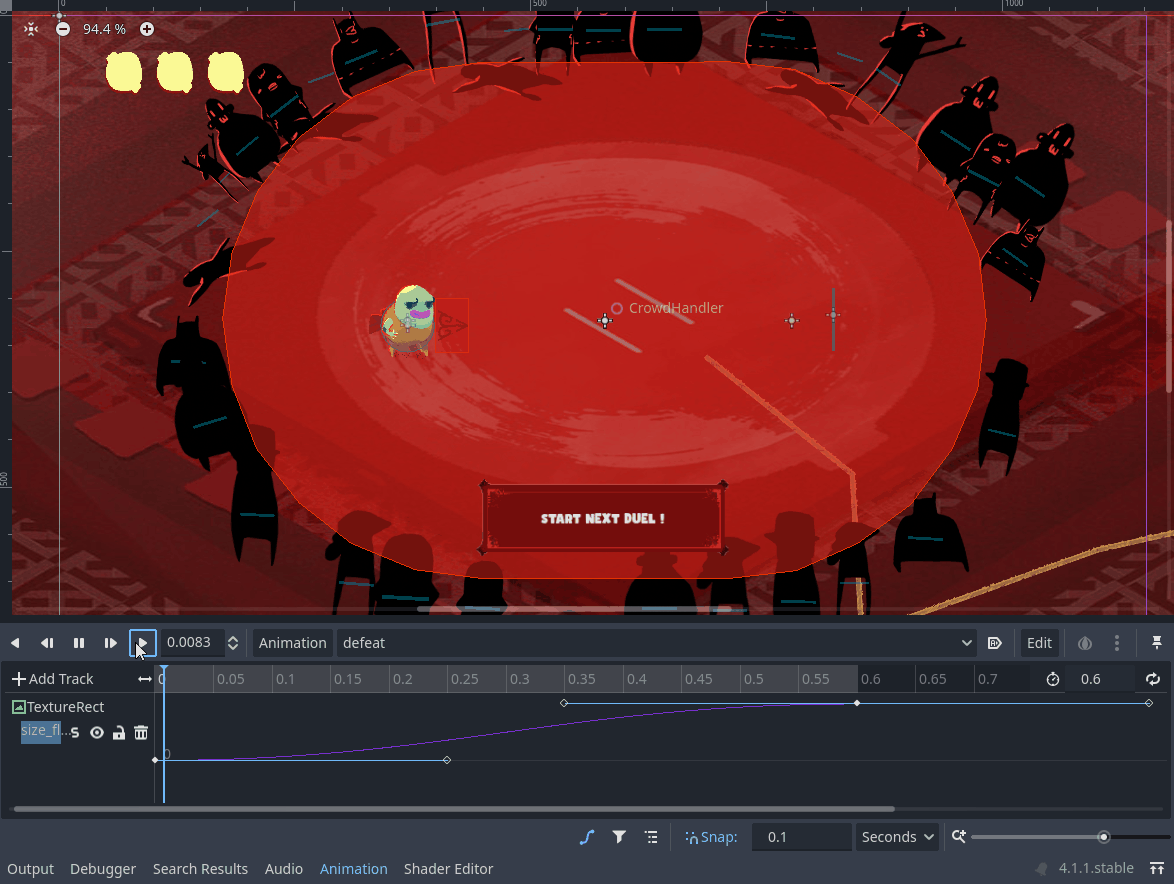Lock the size_fl curve track
1174x884 pixels.
click(119, 733)
